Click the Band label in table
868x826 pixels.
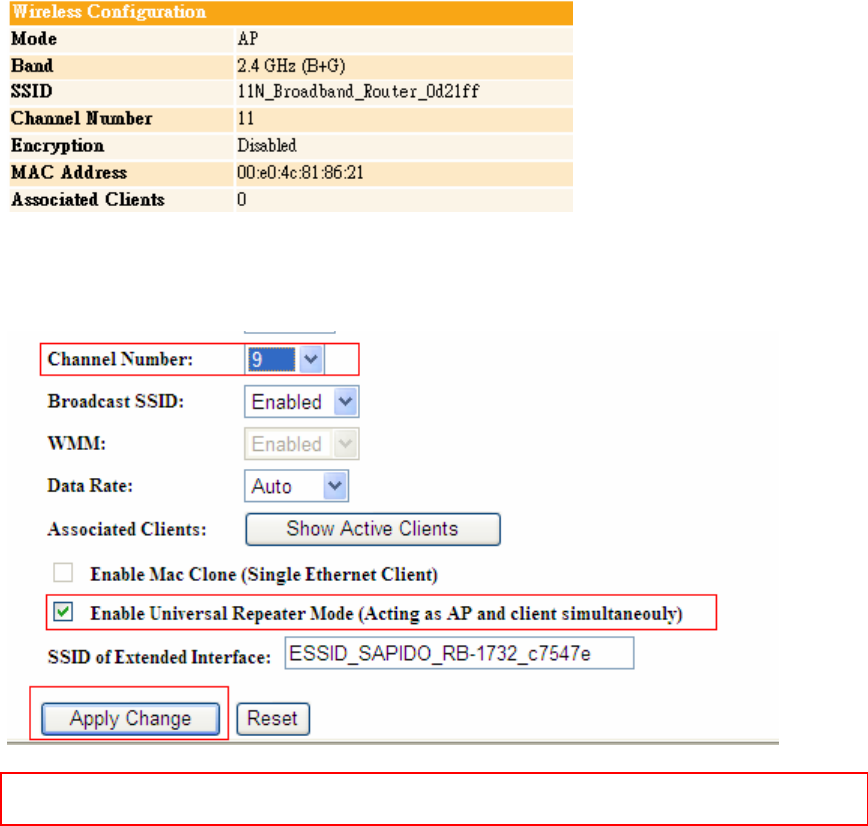(x=32, y=66)
